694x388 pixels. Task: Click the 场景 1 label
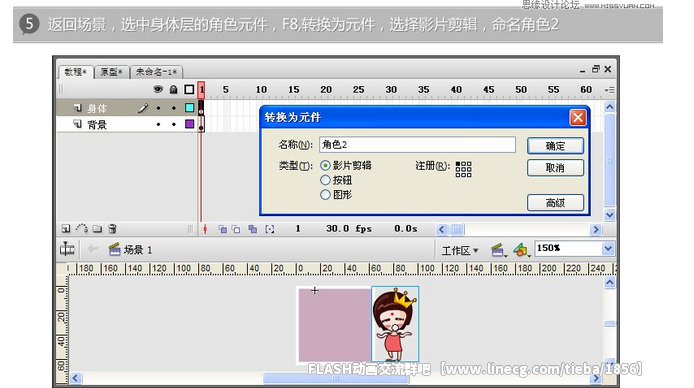pyautogui.click(x=138, y=250)
